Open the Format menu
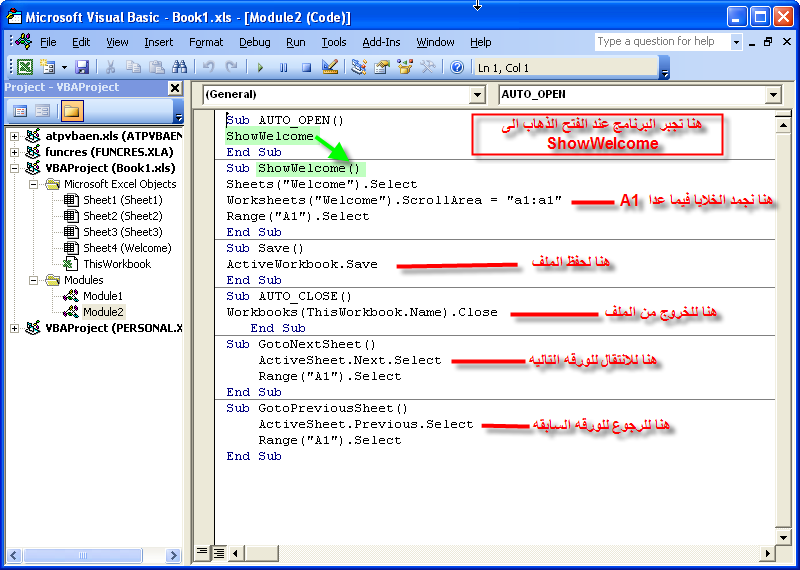800x570 pixels. click(x=206, y=42)
